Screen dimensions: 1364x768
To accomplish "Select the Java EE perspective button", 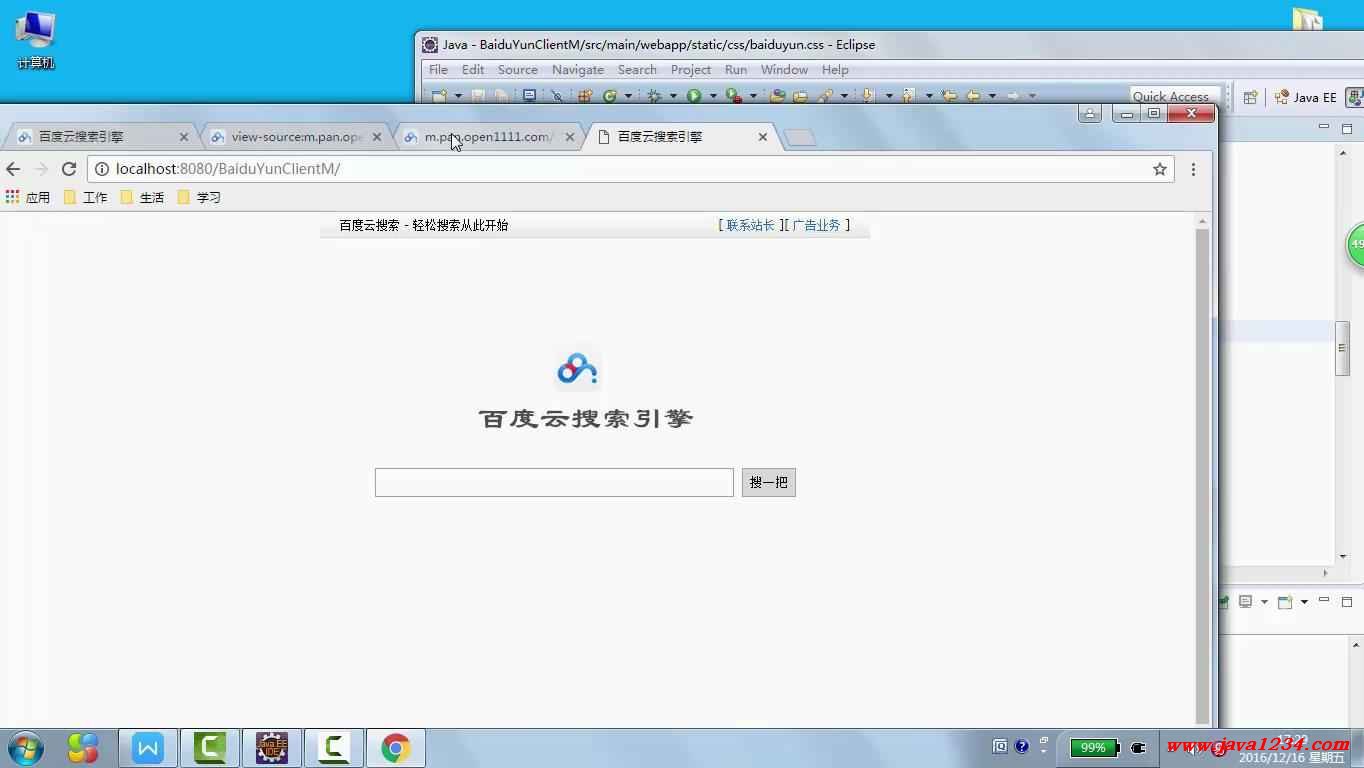I will coord(1306,97).
